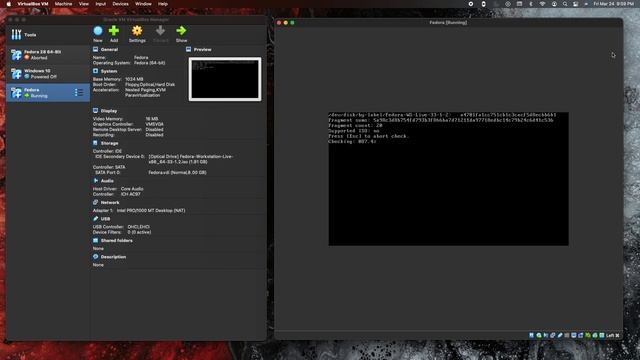Click the Fedora preview thumbnail
Screen dimensions: 640x360
coord(225,79)
